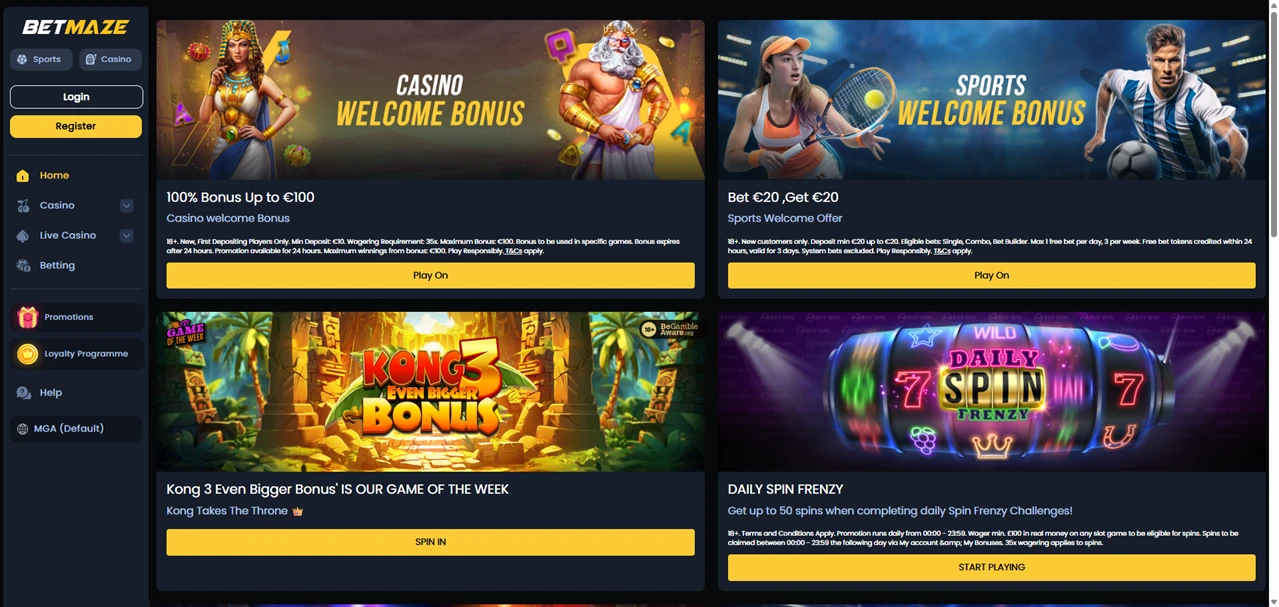Click the Casino cherries icon in sidebar
Viewport: 1279px width, 607px height.
[23, 205]
